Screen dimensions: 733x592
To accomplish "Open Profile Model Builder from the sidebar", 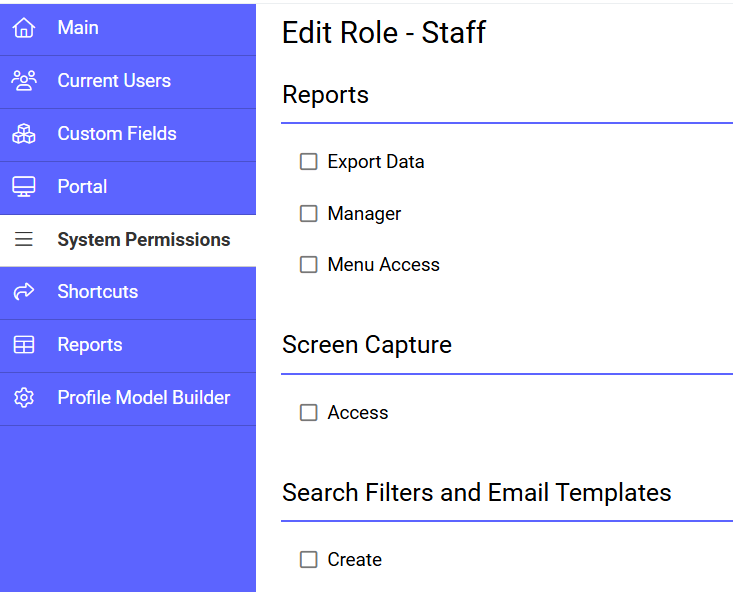I will point(128,399).
